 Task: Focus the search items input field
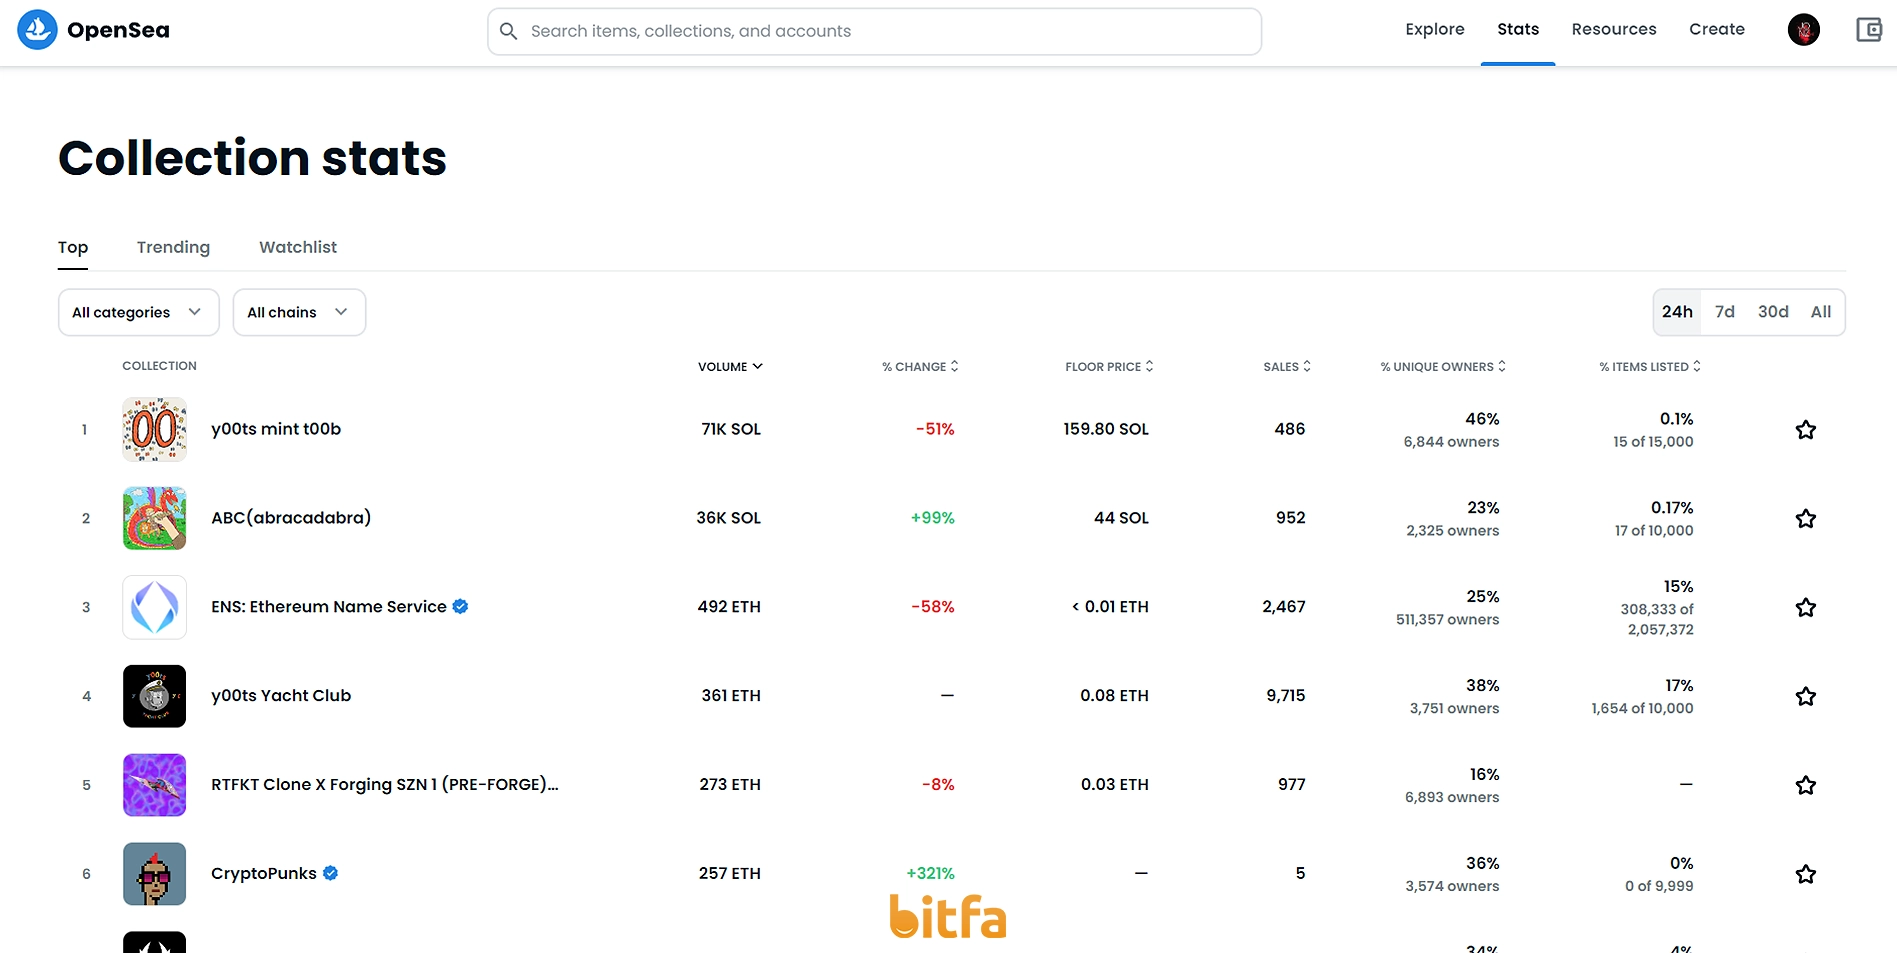point(874,31)
